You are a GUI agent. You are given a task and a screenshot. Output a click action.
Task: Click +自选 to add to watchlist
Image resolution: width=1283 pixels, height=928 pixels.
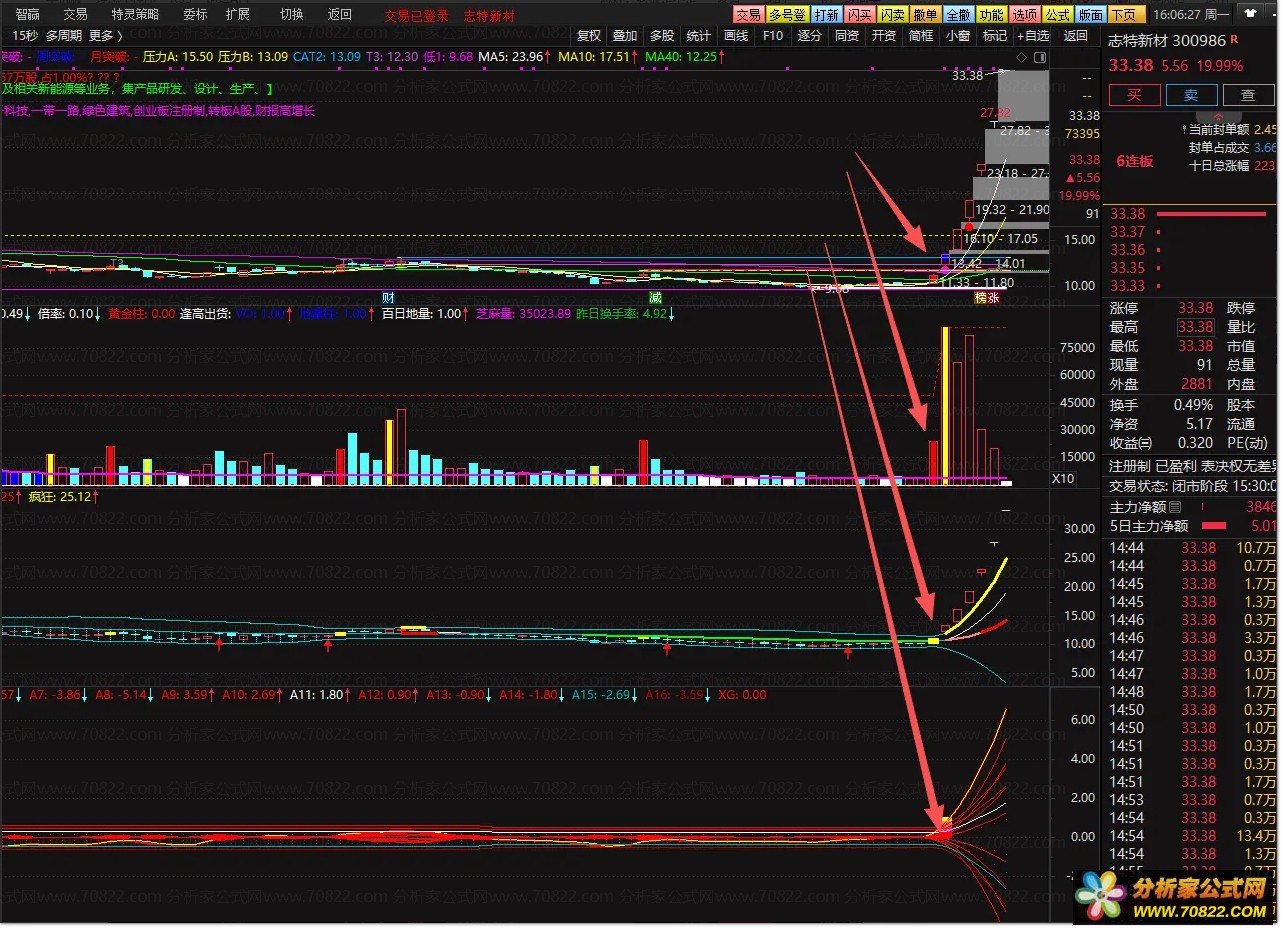(x=1033, y=36)
